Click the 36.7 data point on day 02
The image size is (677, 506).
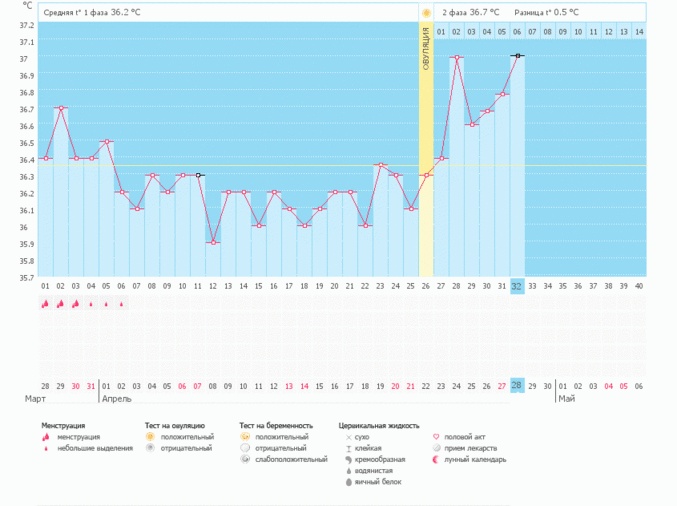(x=61, y=108)
